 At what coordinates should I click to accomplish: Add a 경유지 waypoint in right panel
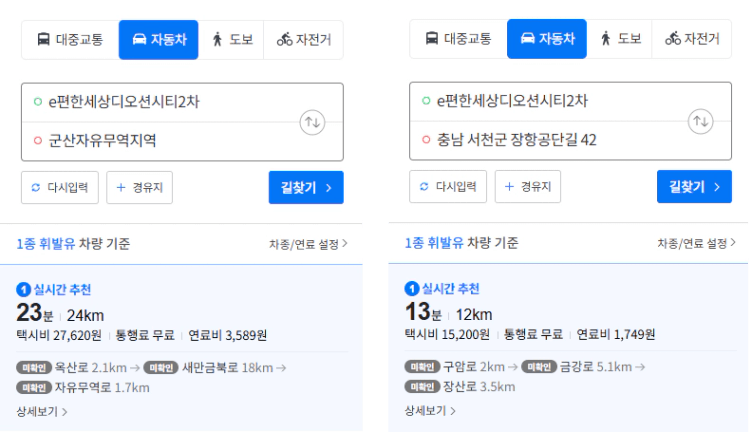pyautogui.click(x=528, y=187)
